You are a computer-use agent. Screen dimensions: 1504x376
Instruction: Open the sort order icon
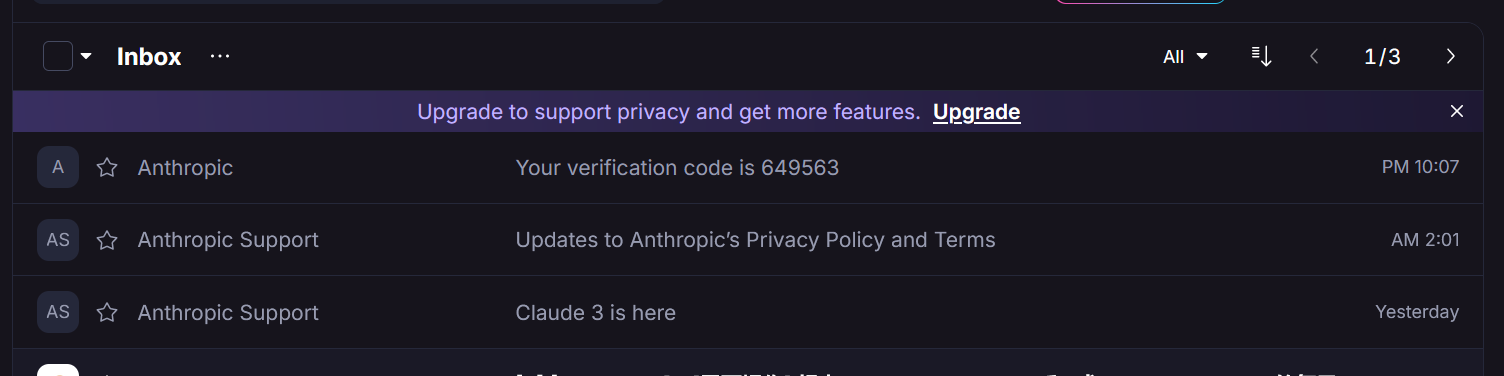(x=1262, y=57)
